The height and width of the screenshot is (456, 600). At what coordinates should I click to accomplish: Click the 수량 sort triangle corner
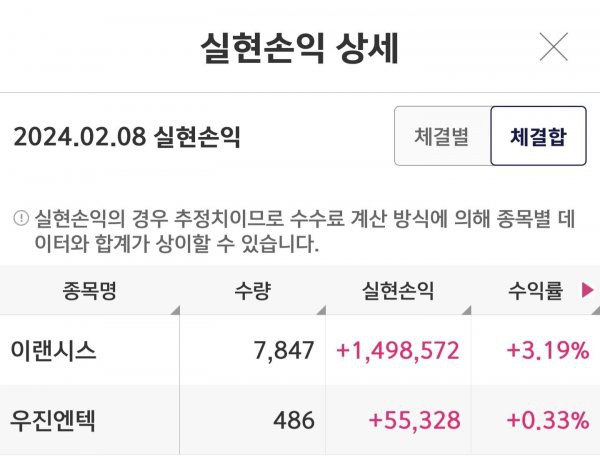(321, 311)
